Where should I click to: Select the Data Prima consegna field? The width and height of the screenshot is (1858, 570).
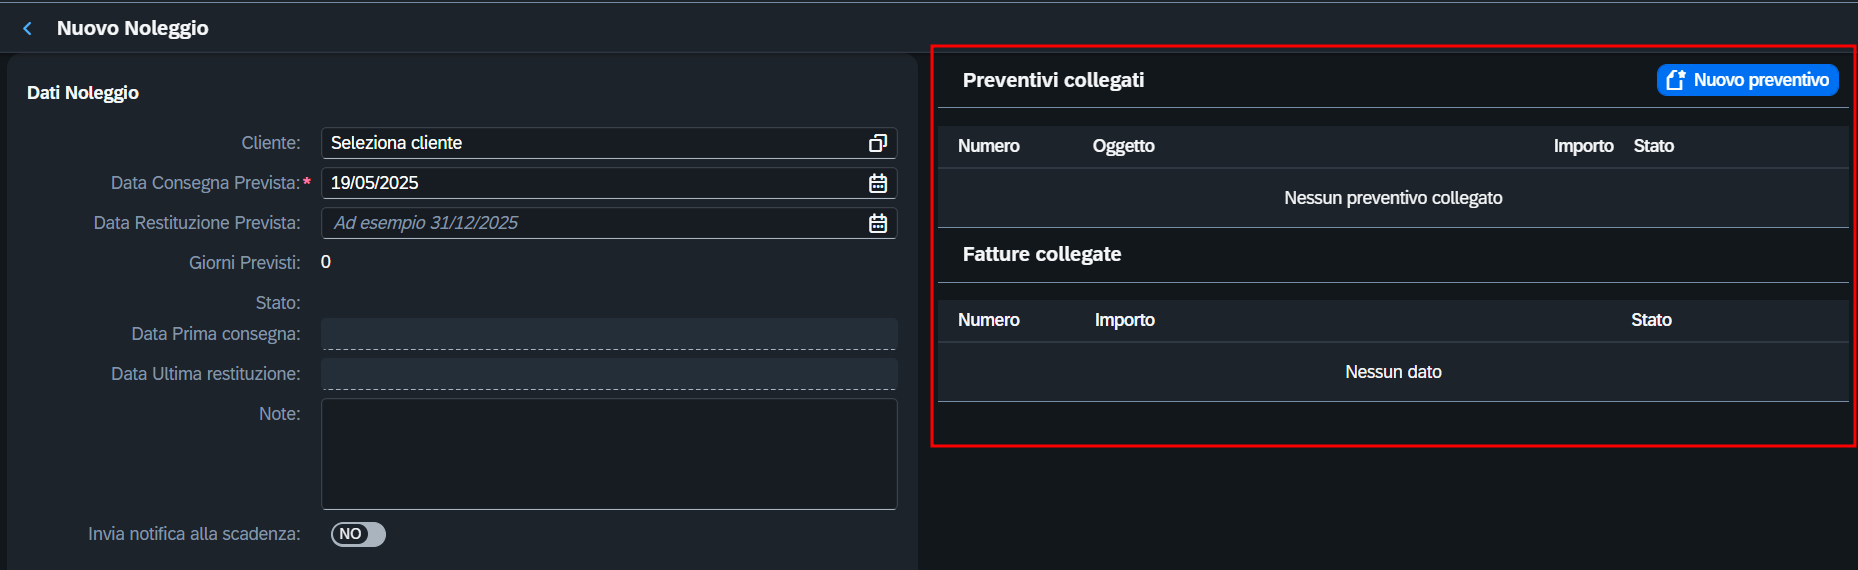(x=609, y=334)
